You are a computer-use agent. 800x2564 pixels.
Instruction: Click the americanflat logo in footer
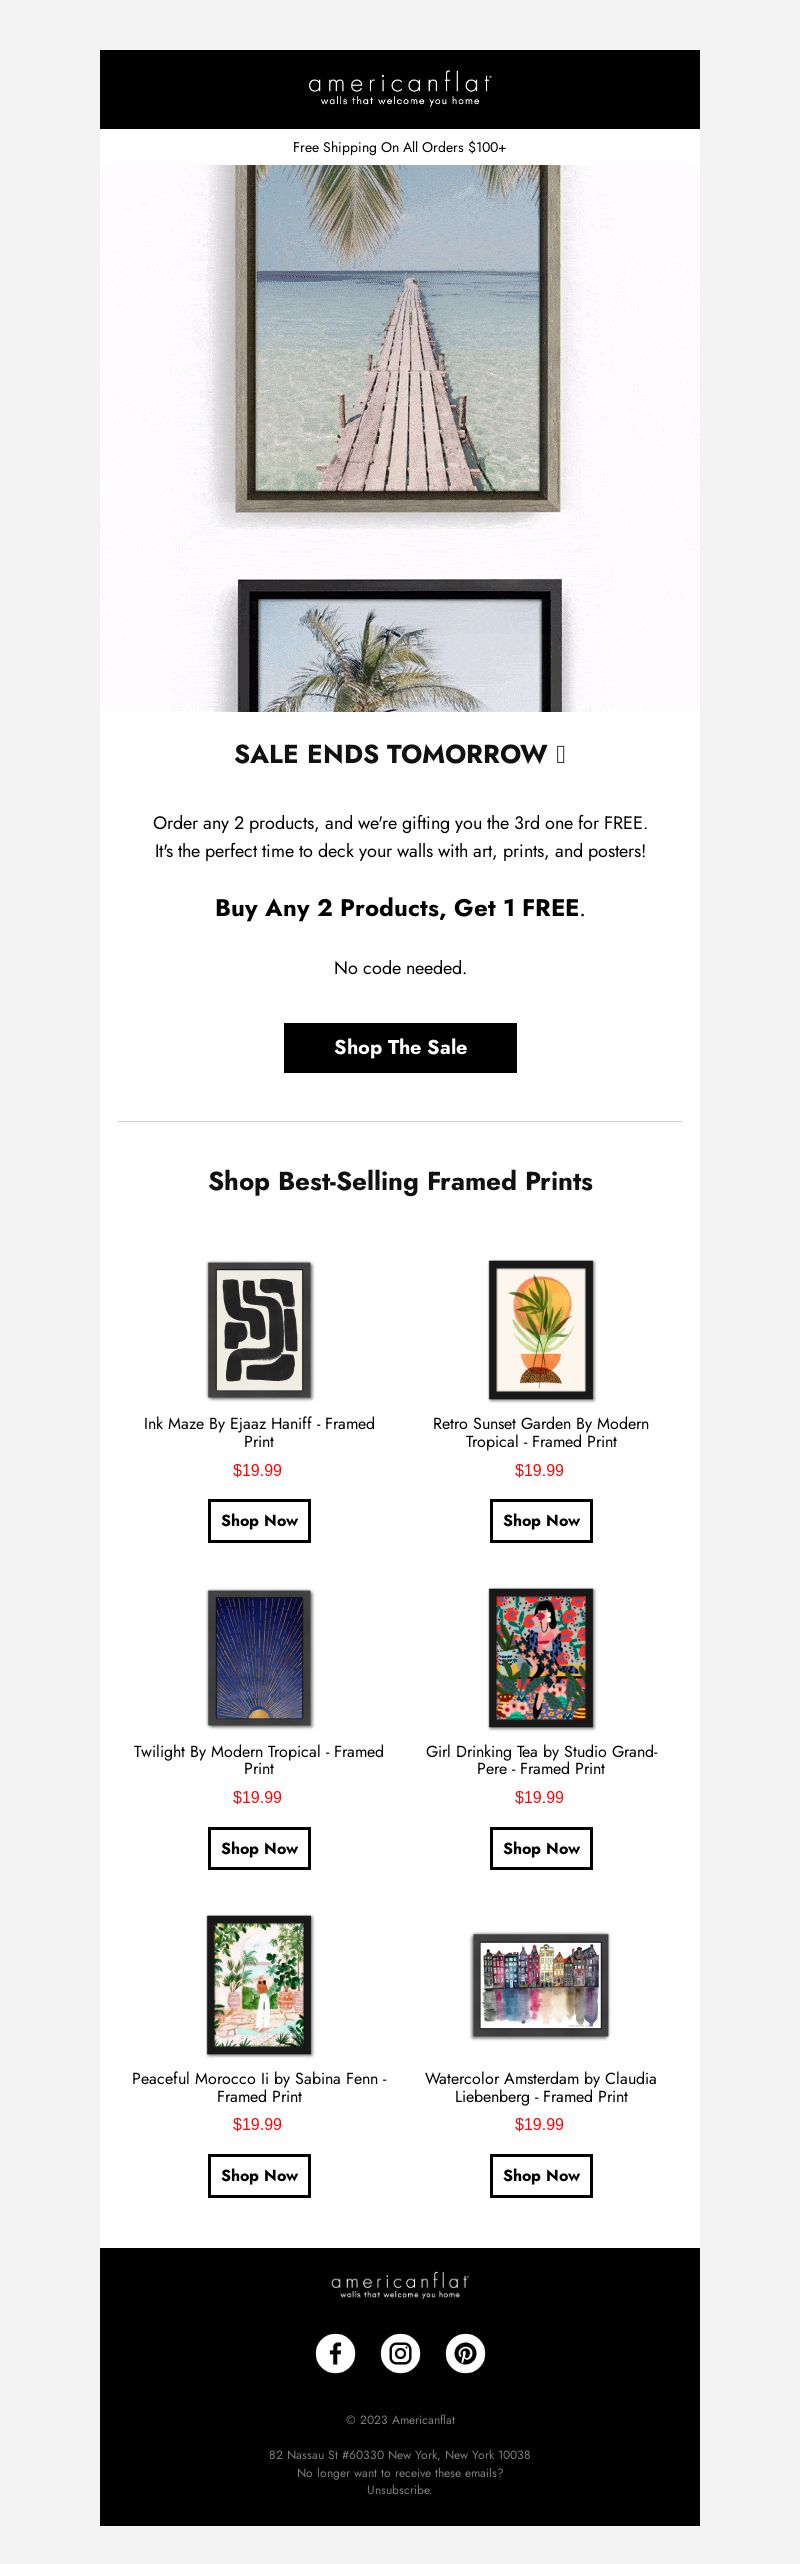pyautogui.click(x=400, y=2286)
